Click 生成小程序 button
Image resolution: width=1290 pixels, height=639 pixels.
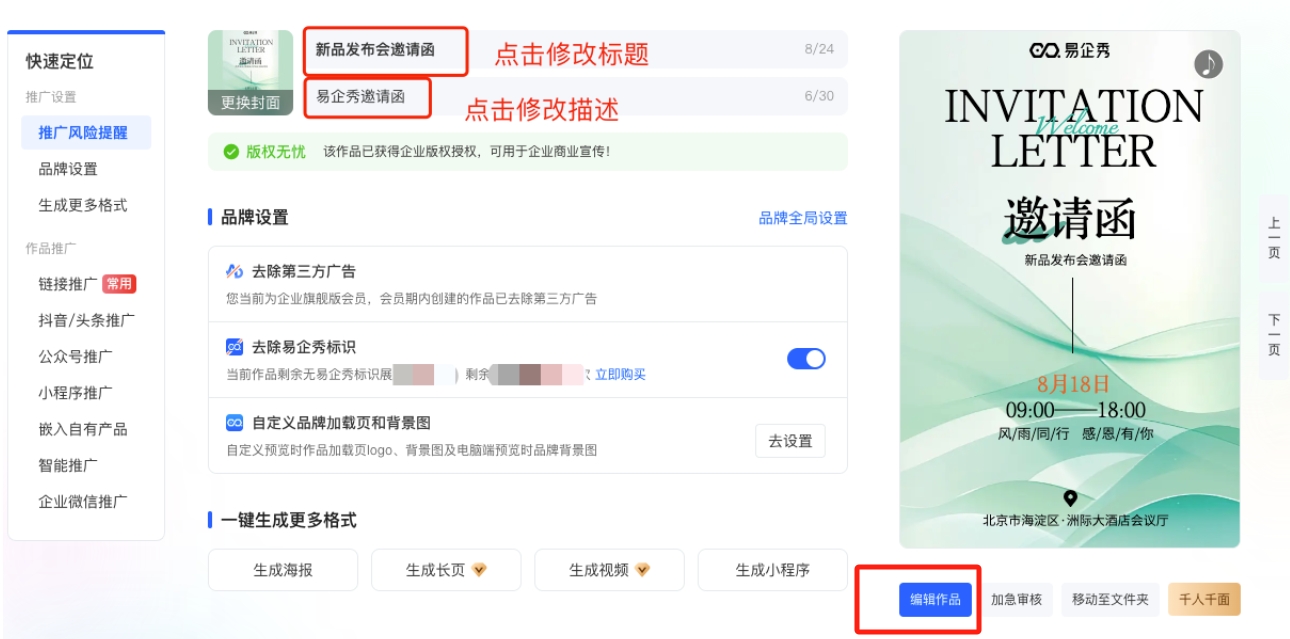tap(772, 570)
